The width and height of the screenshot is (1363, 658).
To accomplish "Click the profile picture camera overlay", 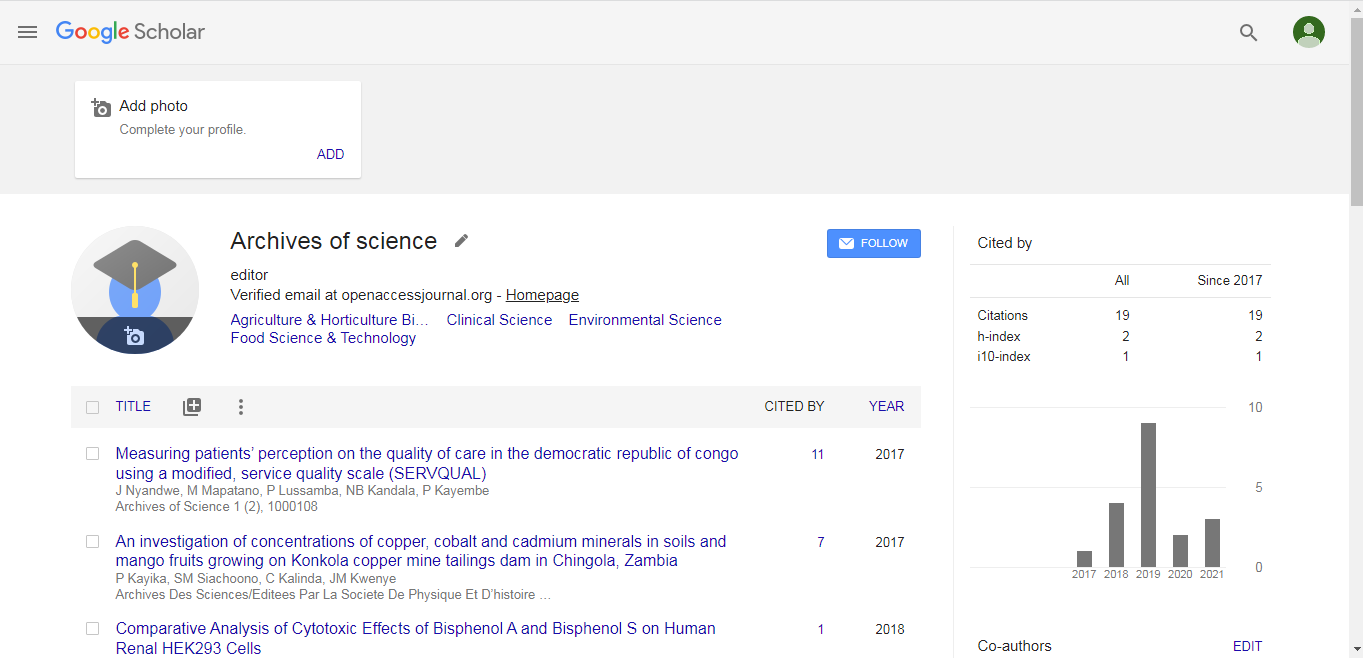I will point(134,336).
